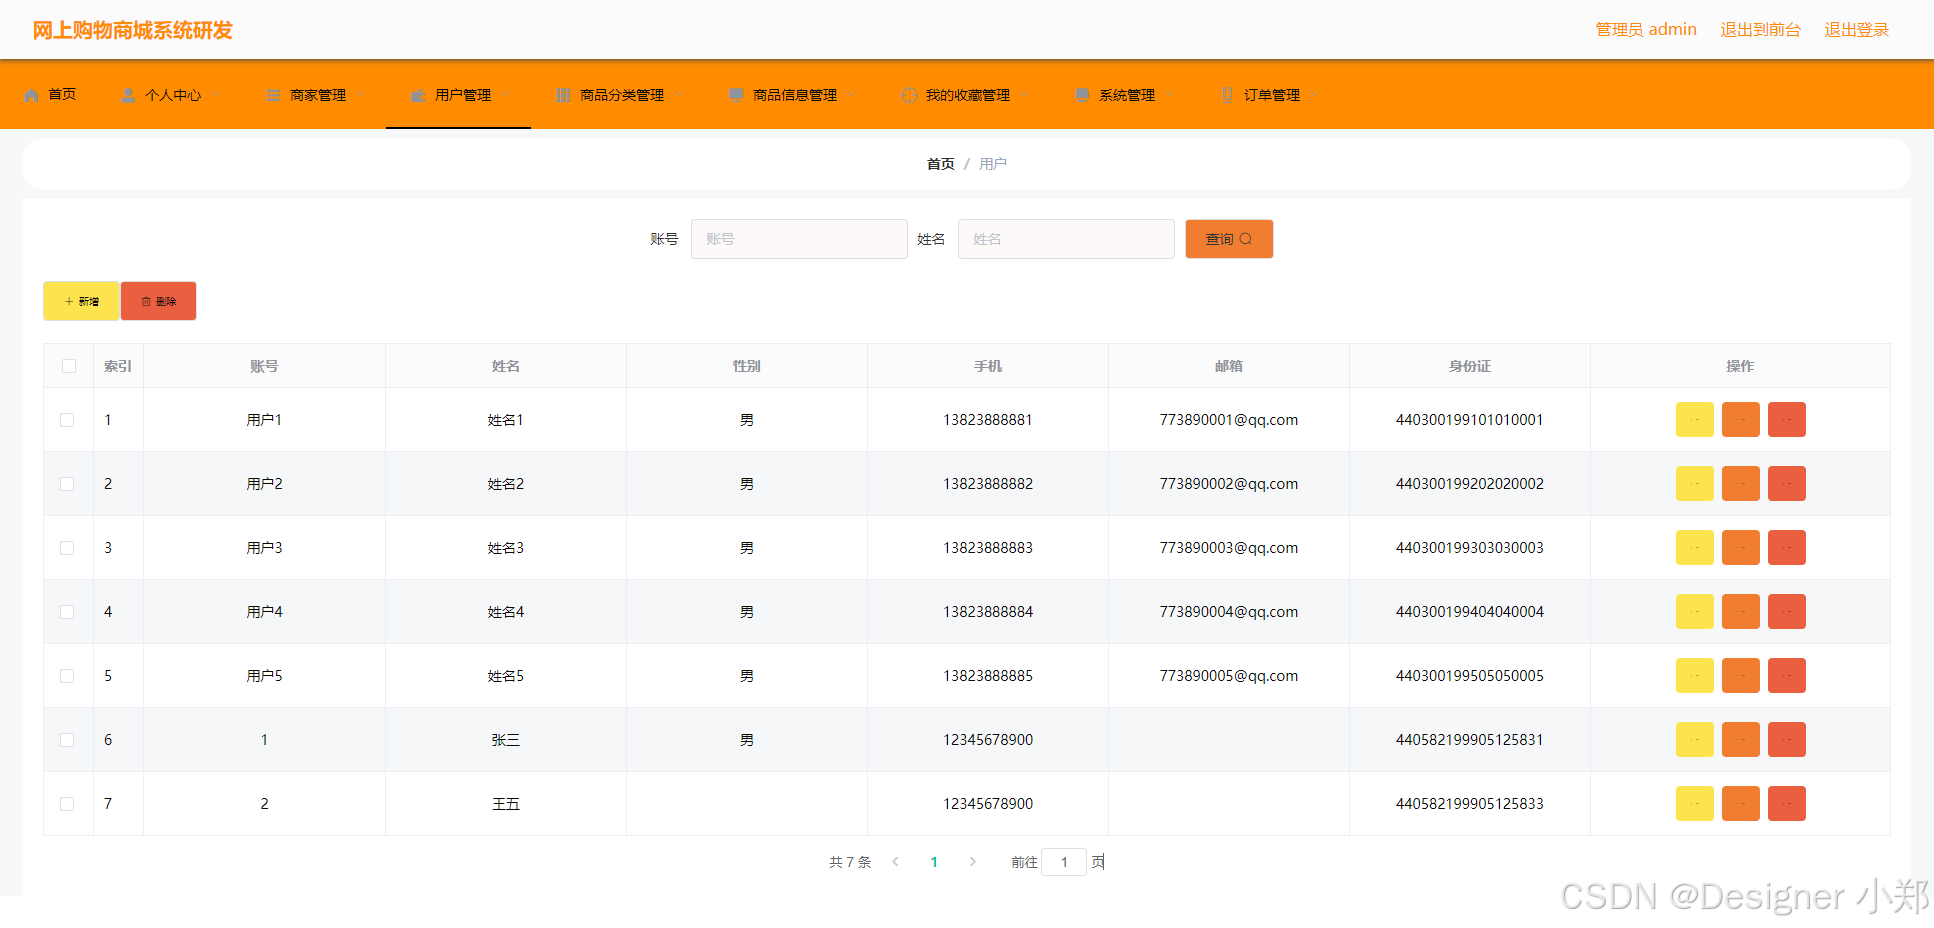
Task: Open the 用户管理 menu
Action: 458,95
